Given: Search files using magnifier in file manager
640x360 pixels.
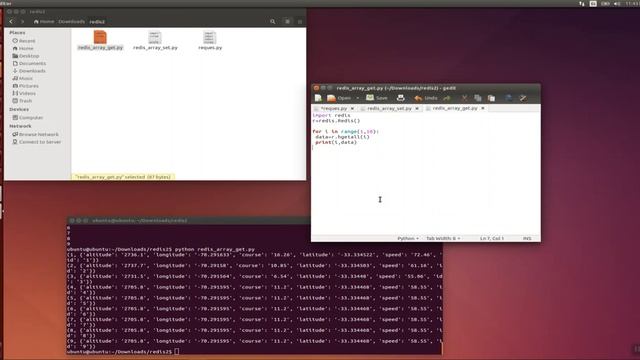Looking at the screenshot, I should click(x=273, y=22).
